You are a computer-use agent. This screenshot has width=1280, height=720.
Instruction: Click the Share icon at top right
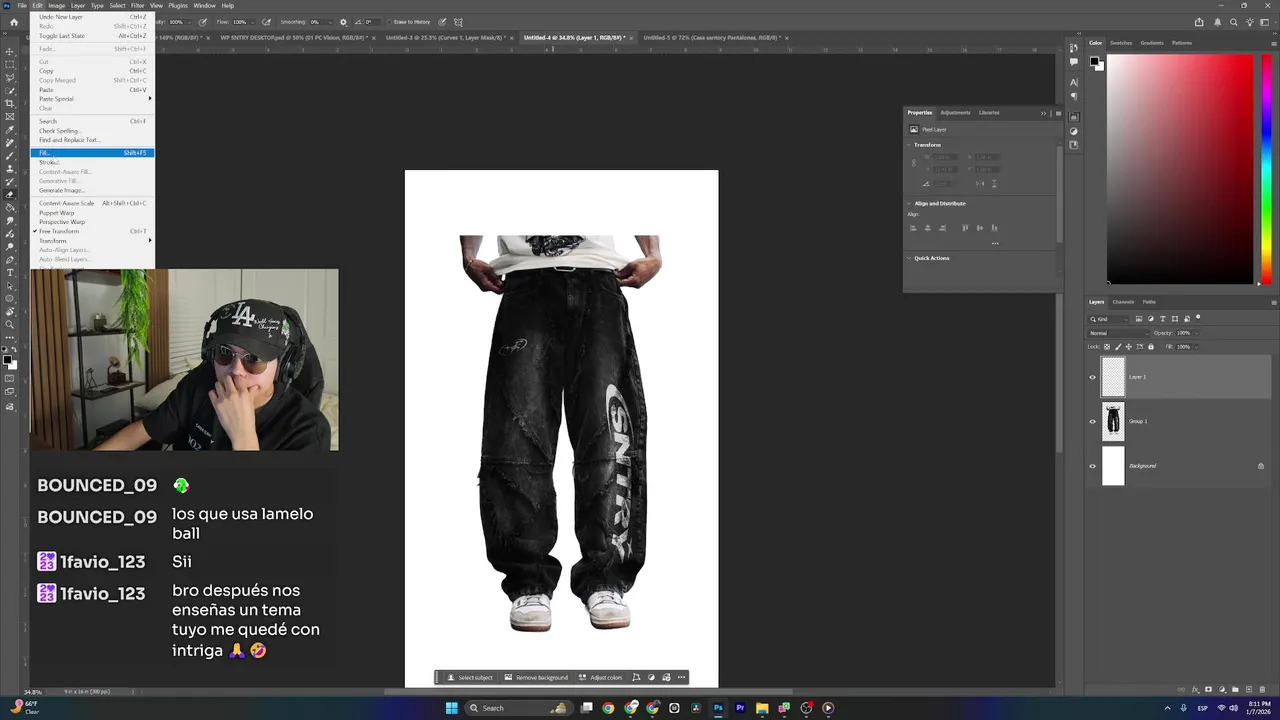click(x=1199, y=22)
